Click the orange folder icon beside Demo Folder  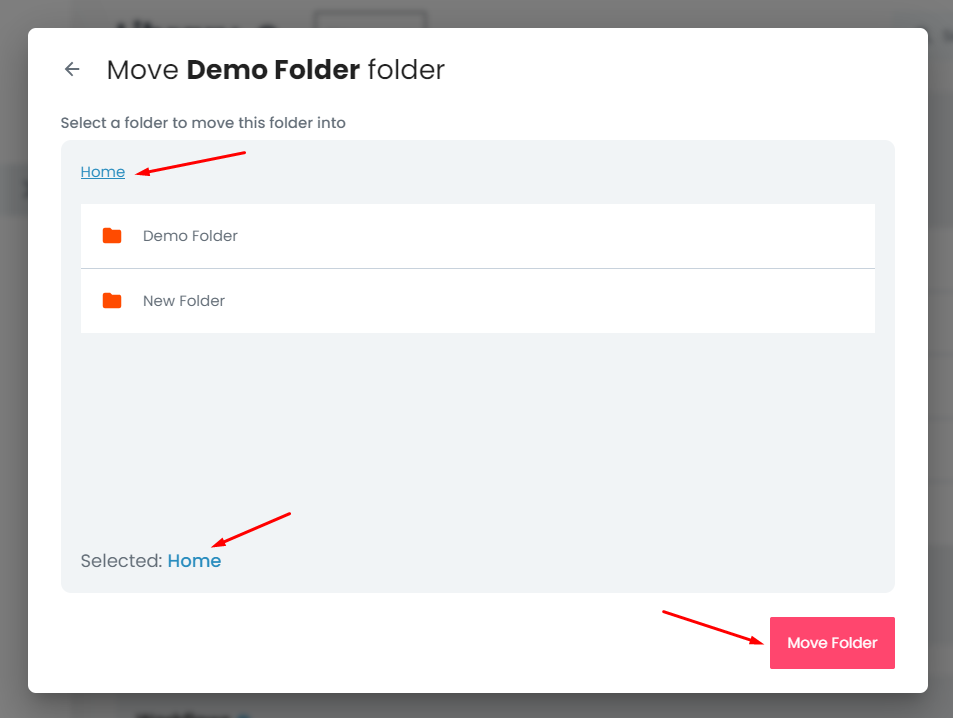pyautogui.click(x=112, y=236)
